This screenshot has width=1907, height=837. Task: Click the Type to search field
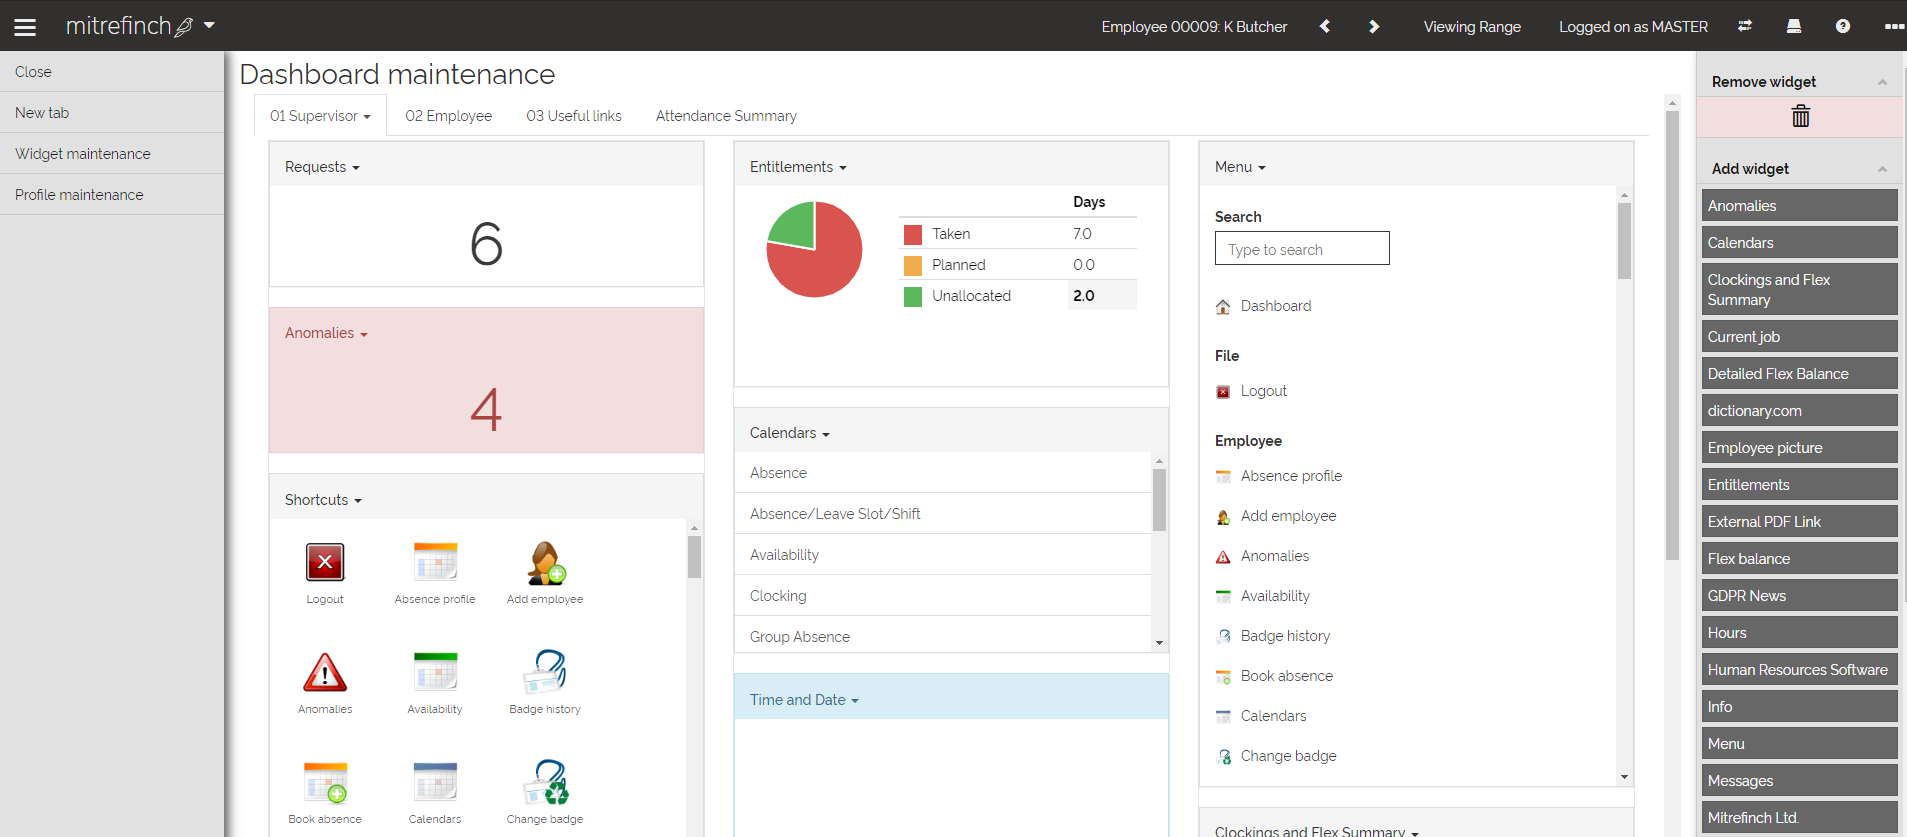pos(1302,249)
